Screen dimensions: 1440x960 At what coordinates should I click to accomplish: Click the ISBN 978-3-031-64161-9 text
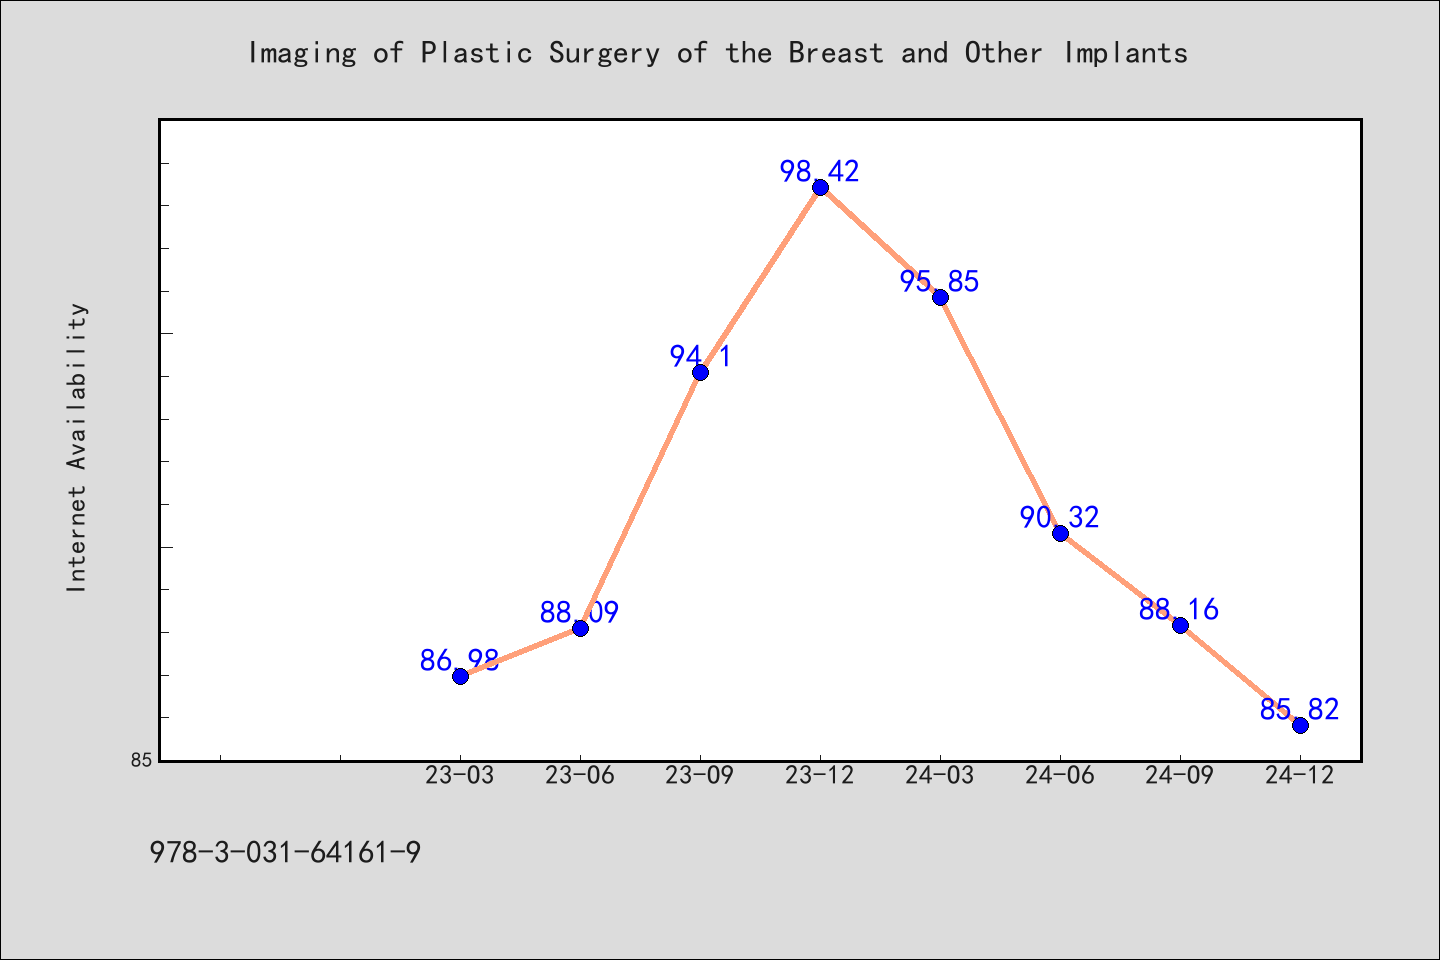pyautogui.click(x=285, y=853)
